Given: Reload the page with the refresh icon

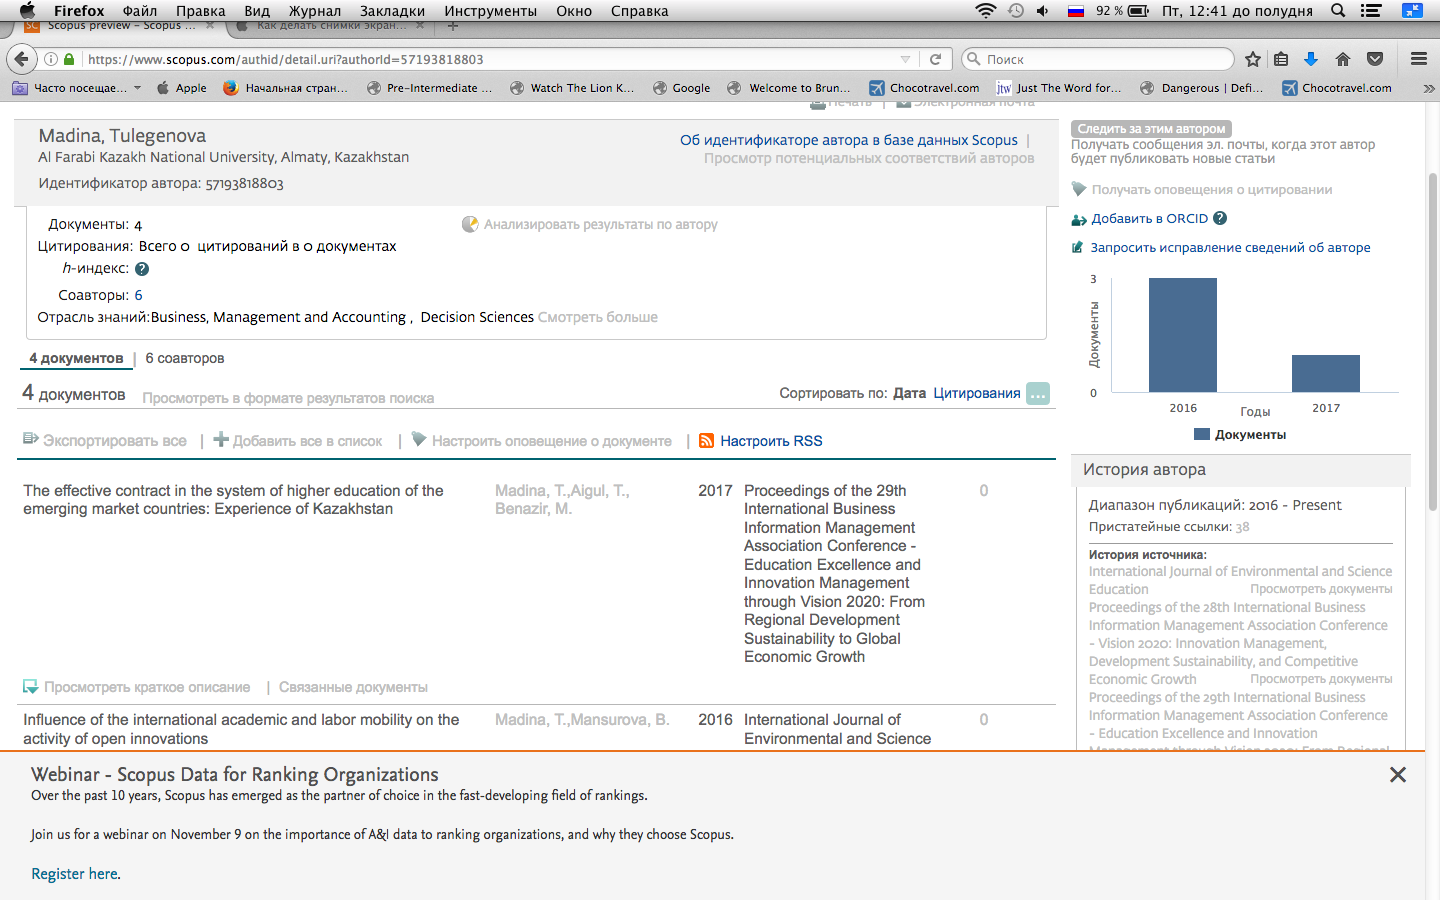Looking at the screenshot, I should pyautogui.click(x=935, y=59).
